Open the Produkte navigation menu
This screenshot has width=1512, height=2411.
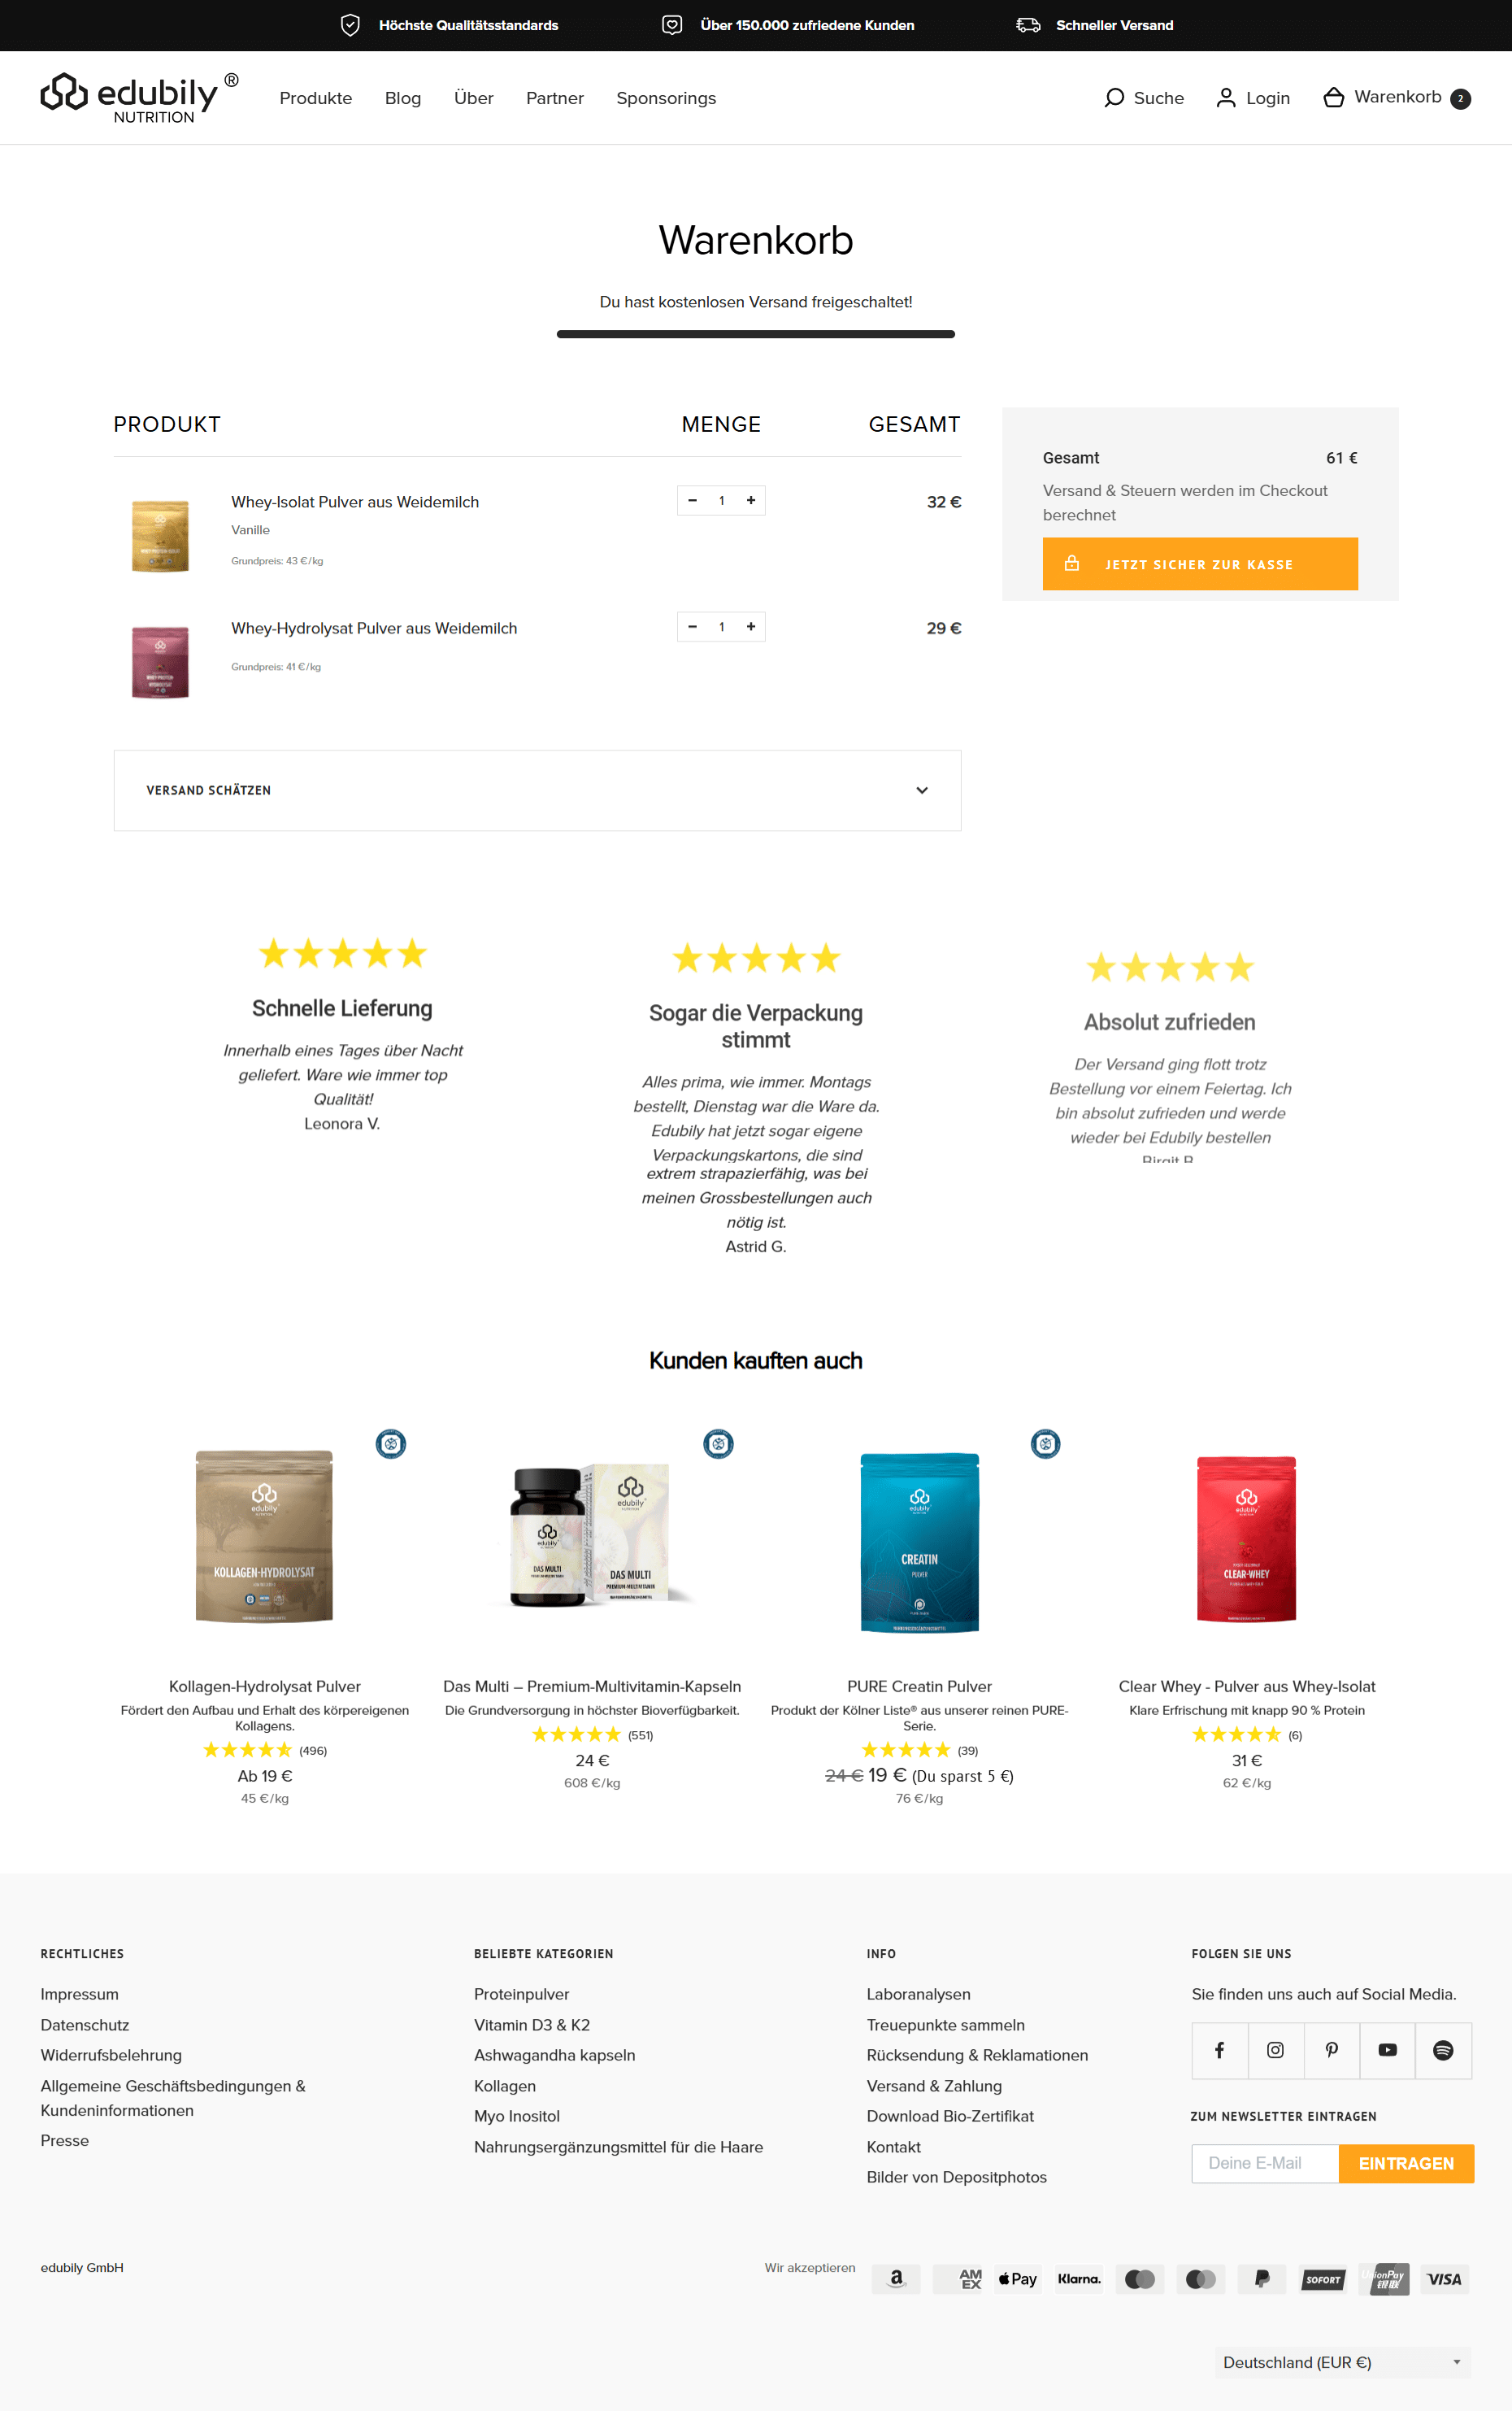[316, 98]
